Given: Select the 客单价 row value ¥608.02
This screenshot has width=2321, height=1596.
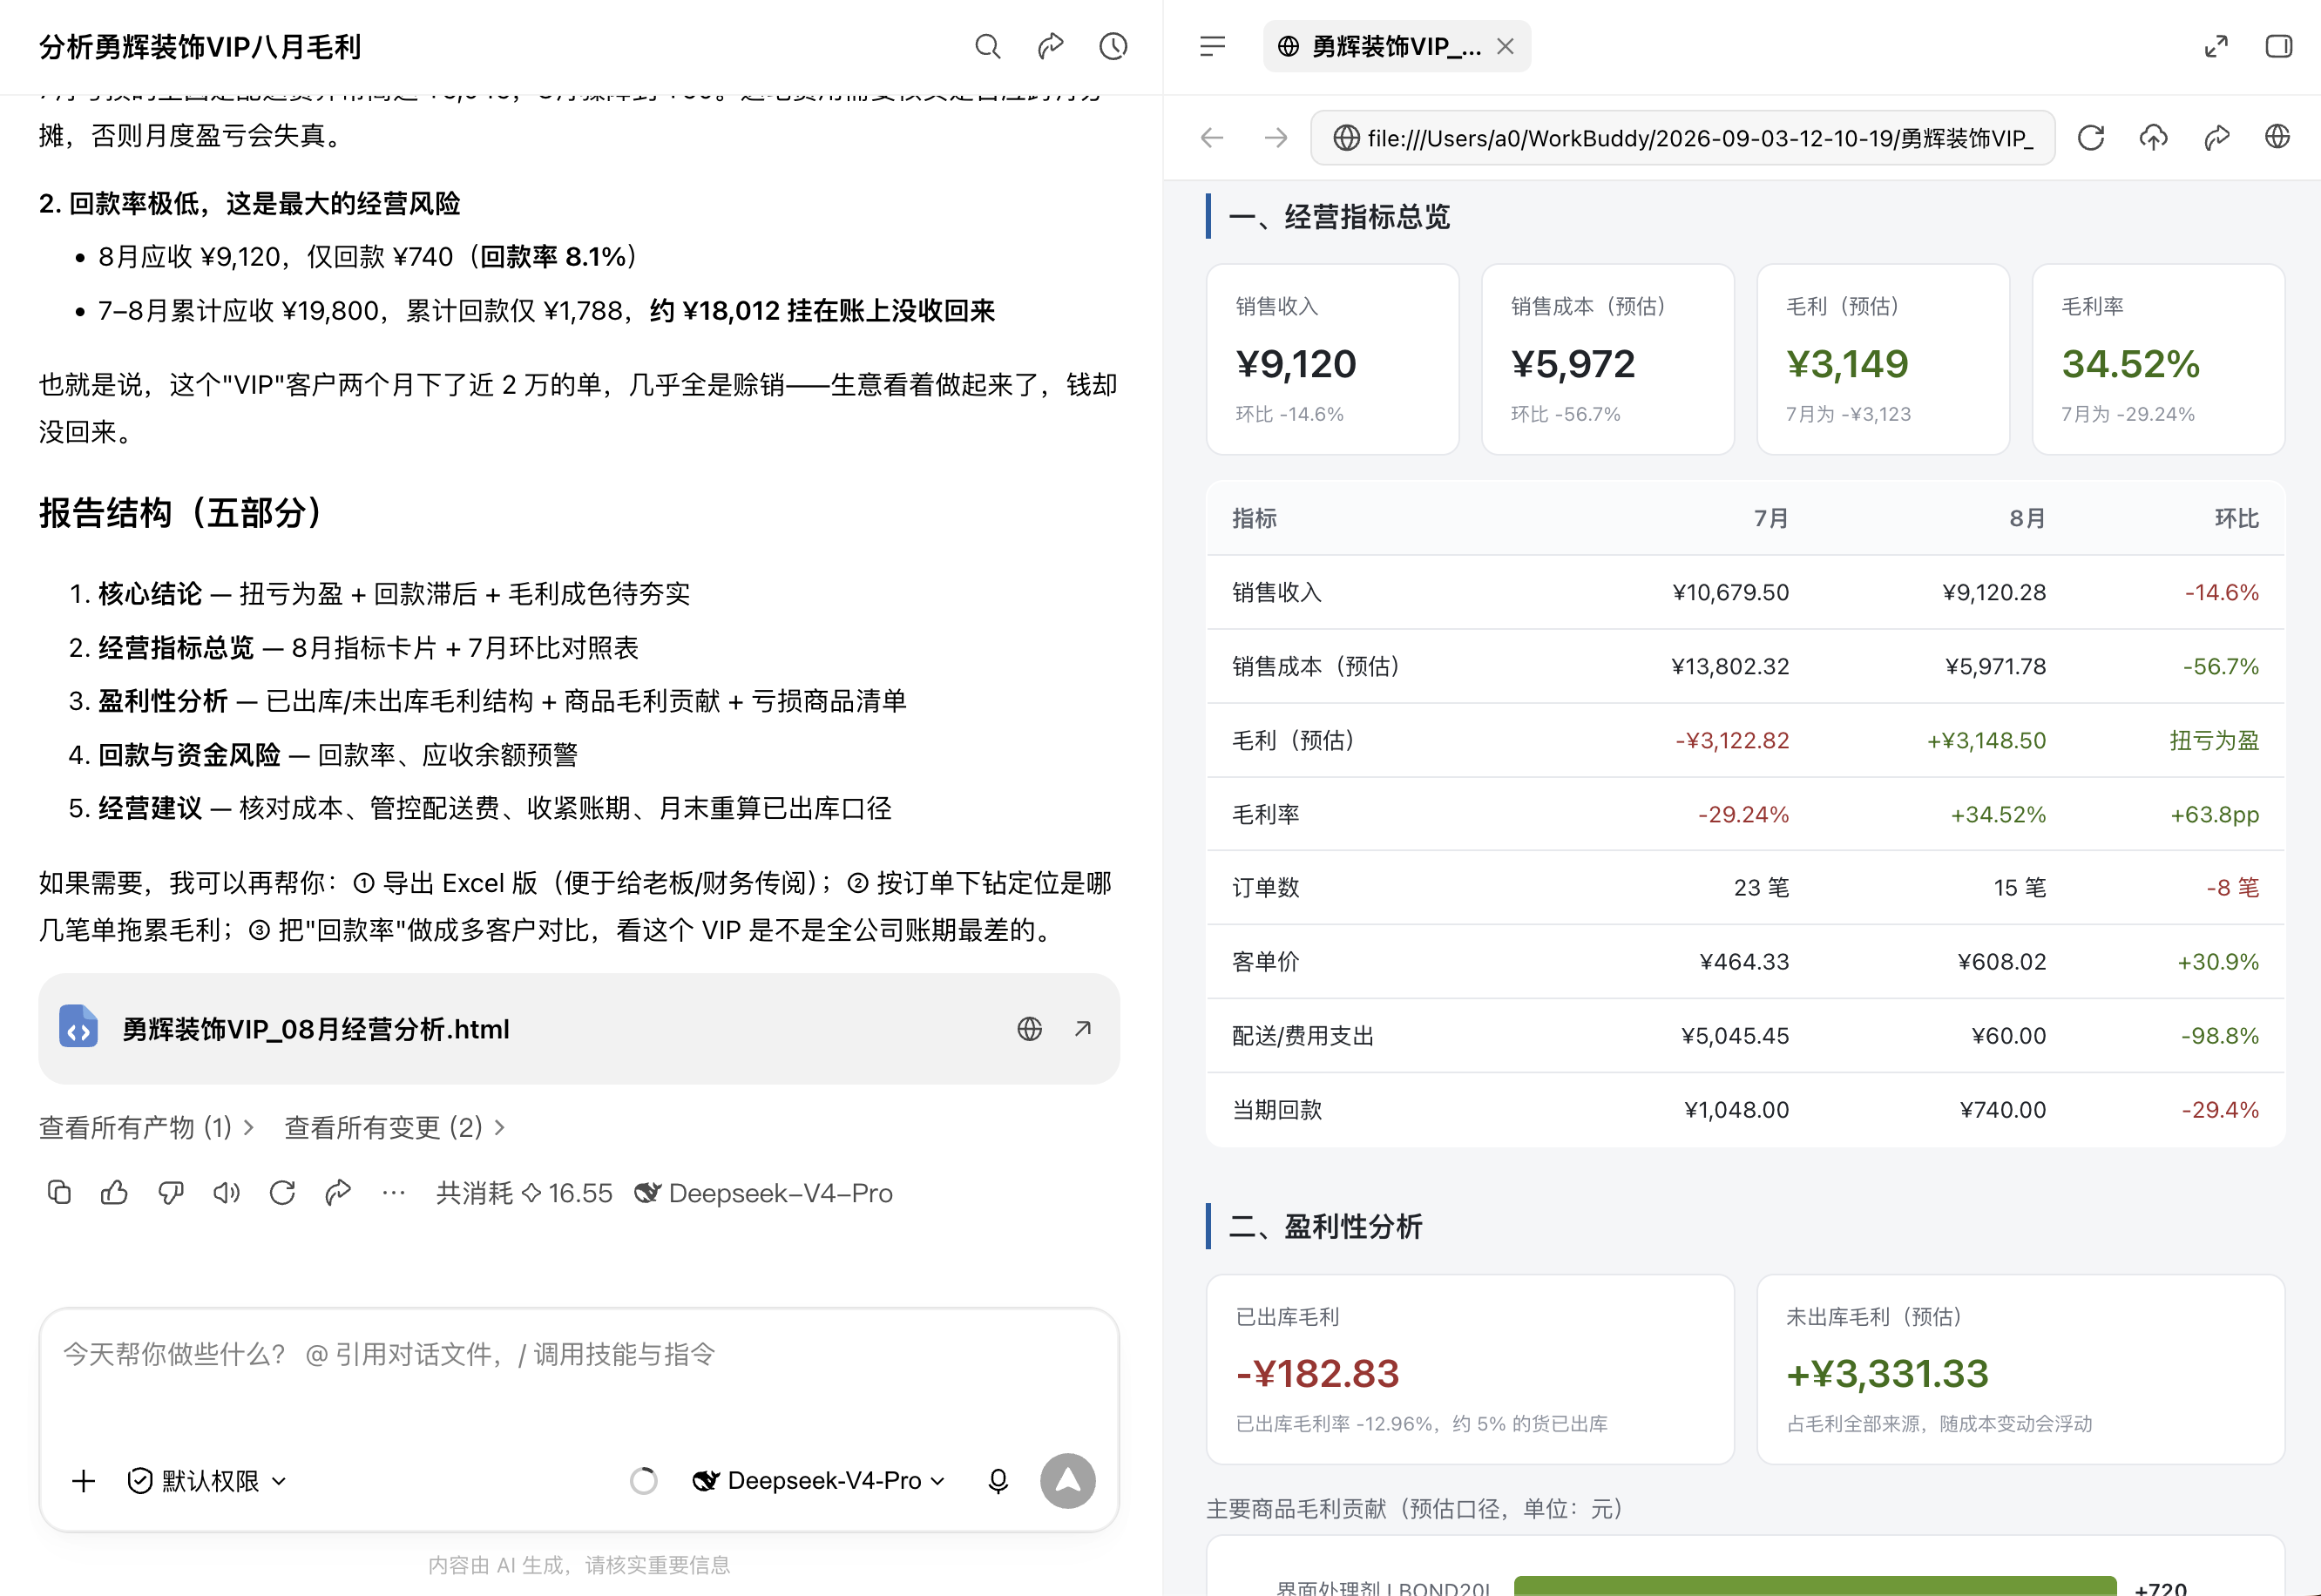Looking at the screenshot, I should 2001,962.
